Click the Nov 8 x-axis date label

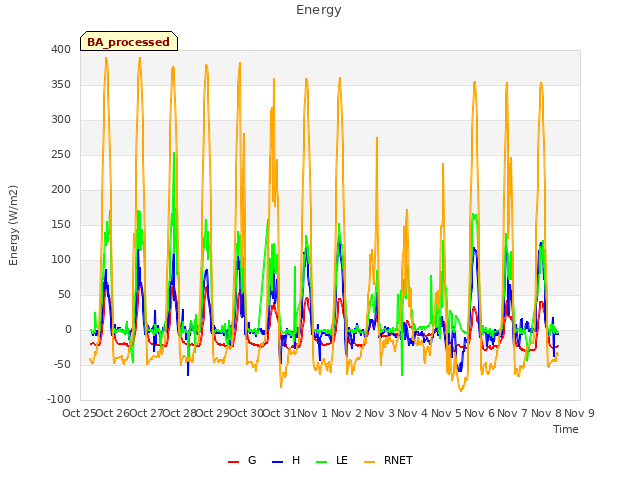tap(546, 413)
